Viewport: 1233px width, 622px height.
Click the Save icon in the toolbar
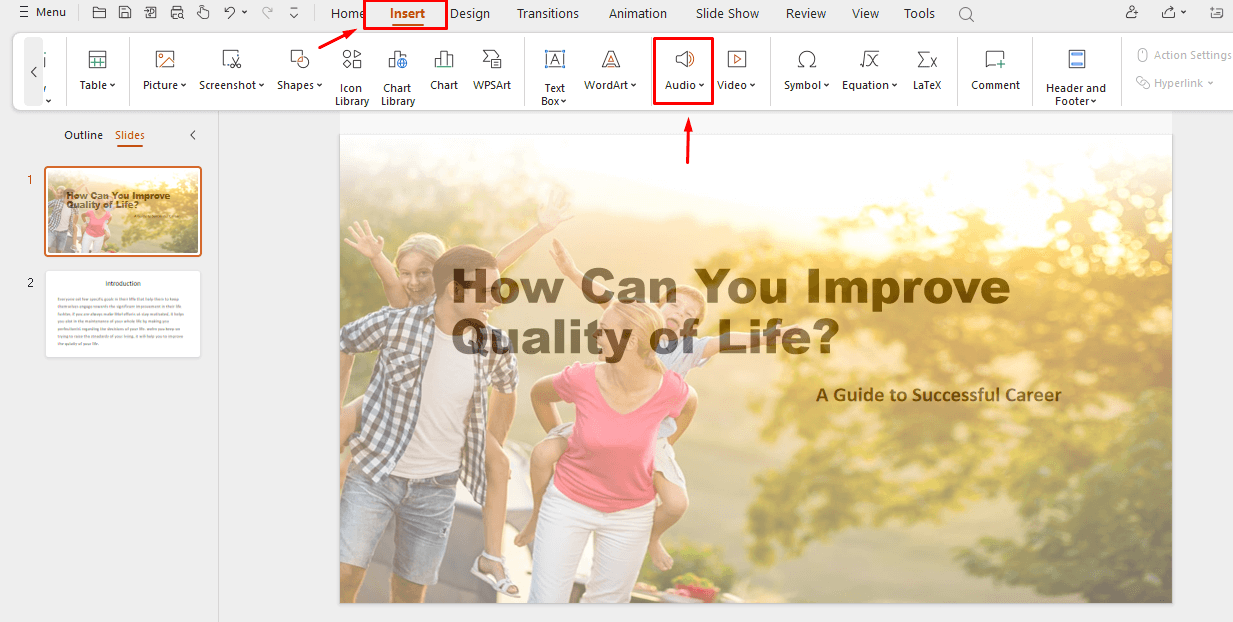(x=124, y=12)
